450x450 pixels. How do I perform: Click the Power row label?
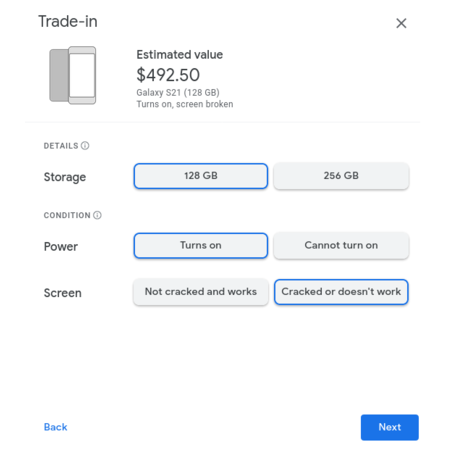coord(61,247)
